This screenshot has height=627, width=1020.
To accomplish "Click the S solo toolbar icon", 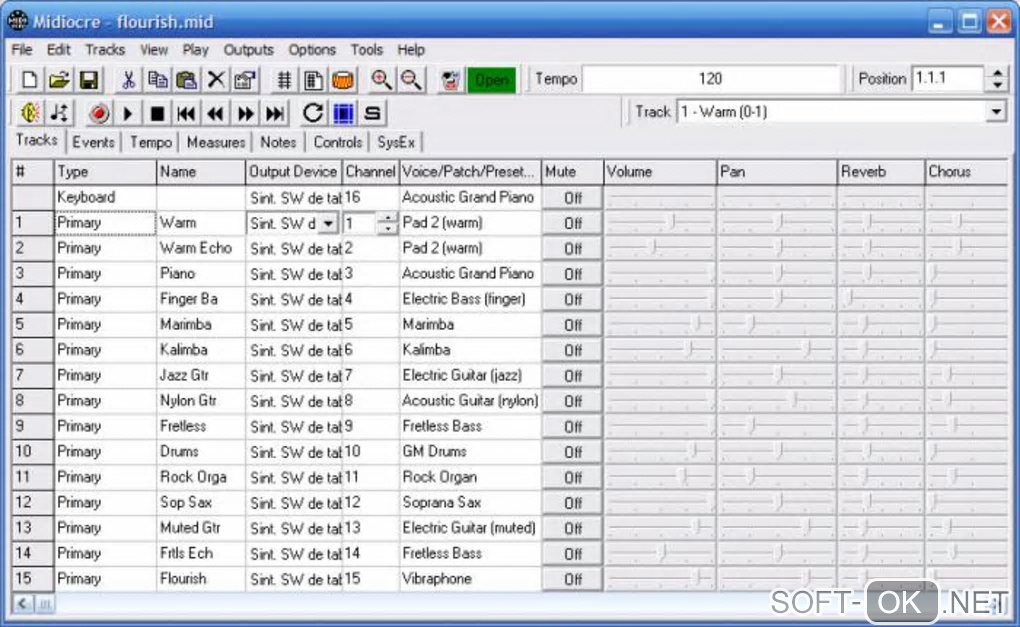I will click(373, 113).
